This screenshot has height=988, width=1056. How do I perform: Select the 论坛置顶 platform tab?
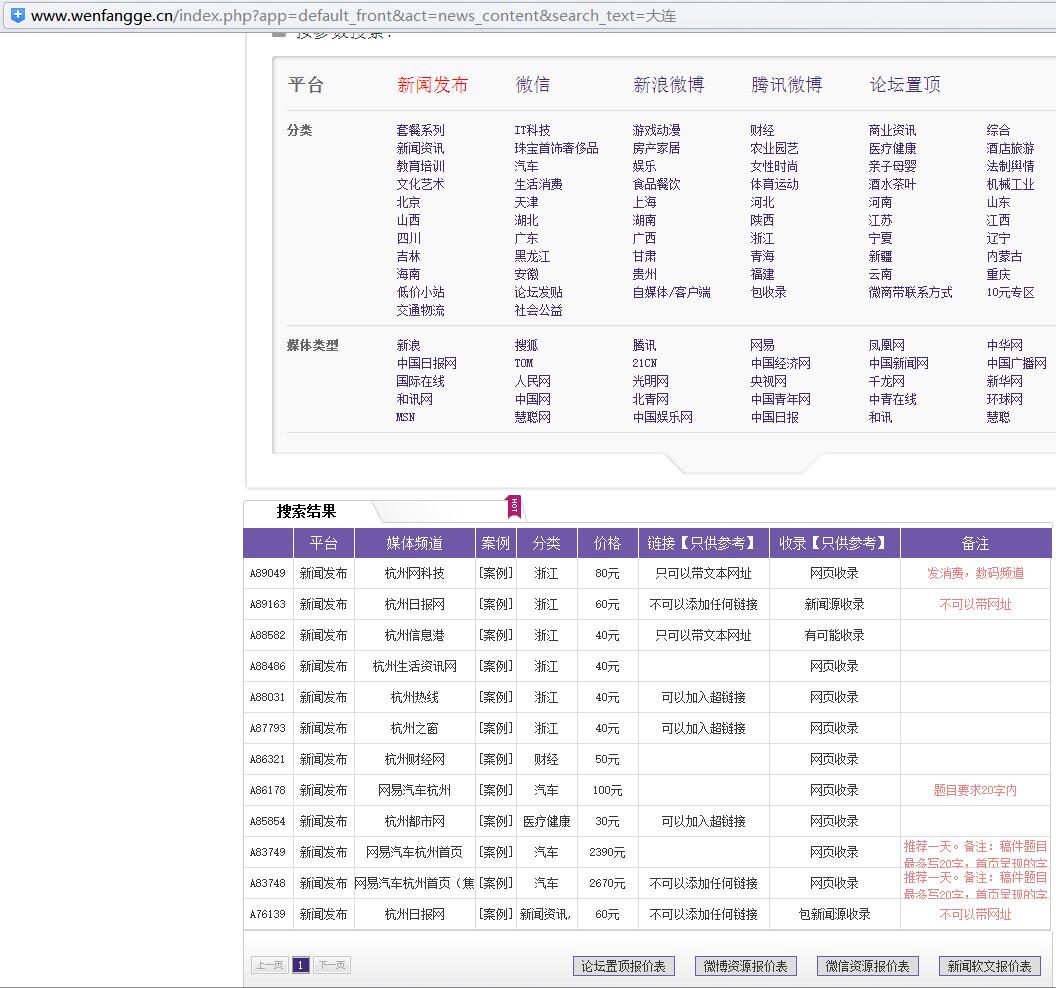[x=905, y=85]
